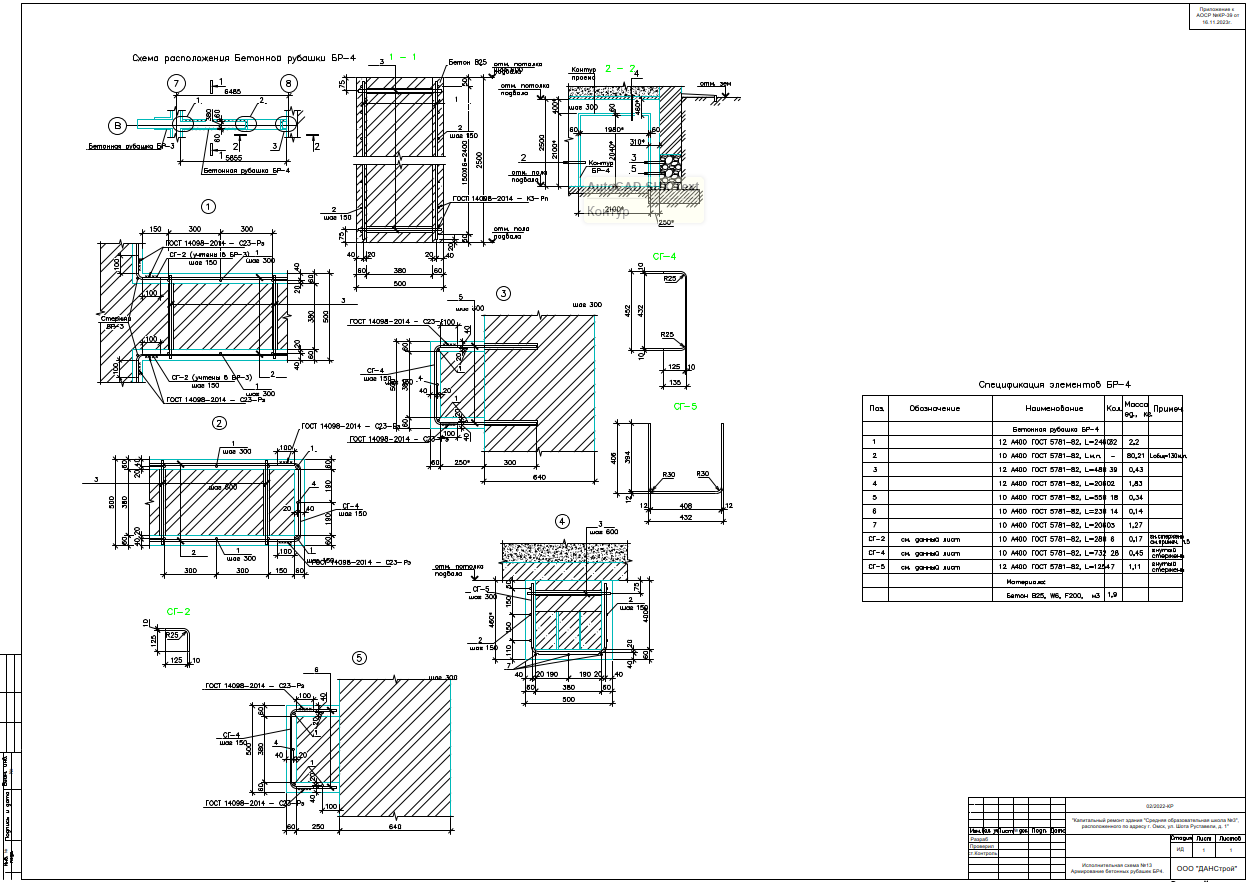The width and height of the screenshot is (1249, 882).
Task: Click the axis bubble labeled 8
Action: tap(289, 83)
